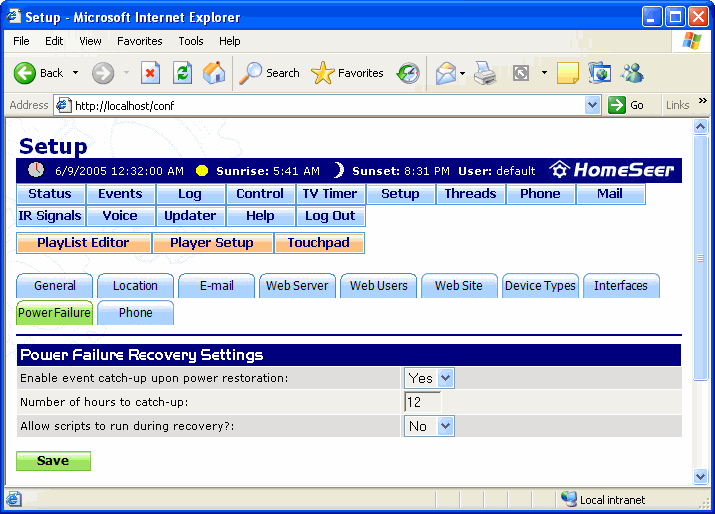
Task: Open Favorites with the star icon
Action: (322, 73)
